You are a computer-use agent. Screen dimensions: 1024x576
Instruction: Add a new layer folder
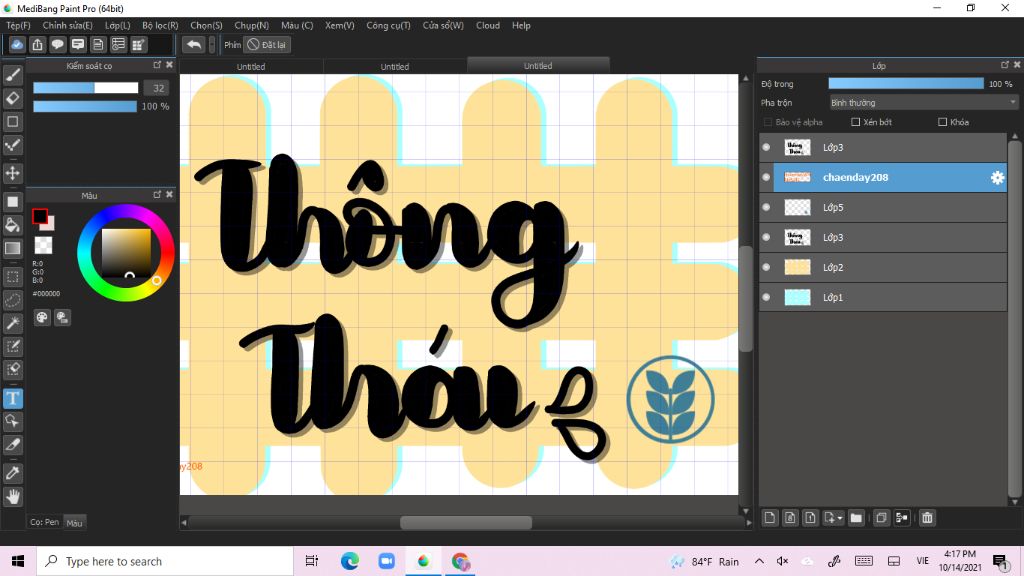856,518
